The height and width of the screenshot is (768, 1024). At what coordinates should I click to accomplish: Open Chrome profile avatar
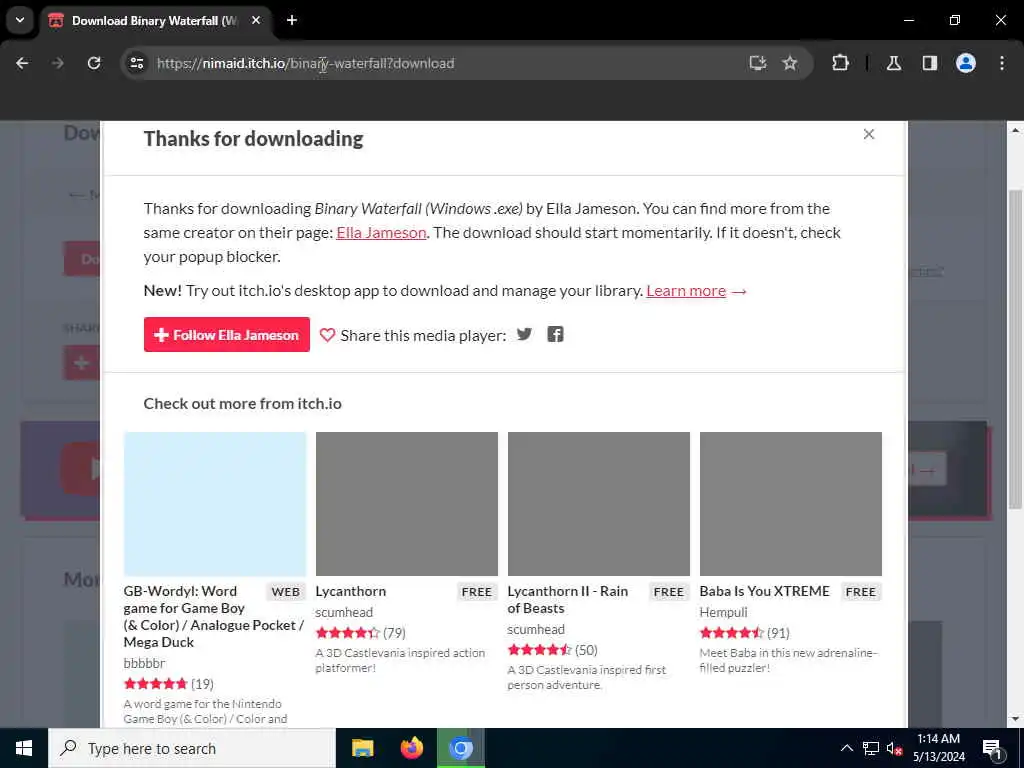[x=966, y=63]
